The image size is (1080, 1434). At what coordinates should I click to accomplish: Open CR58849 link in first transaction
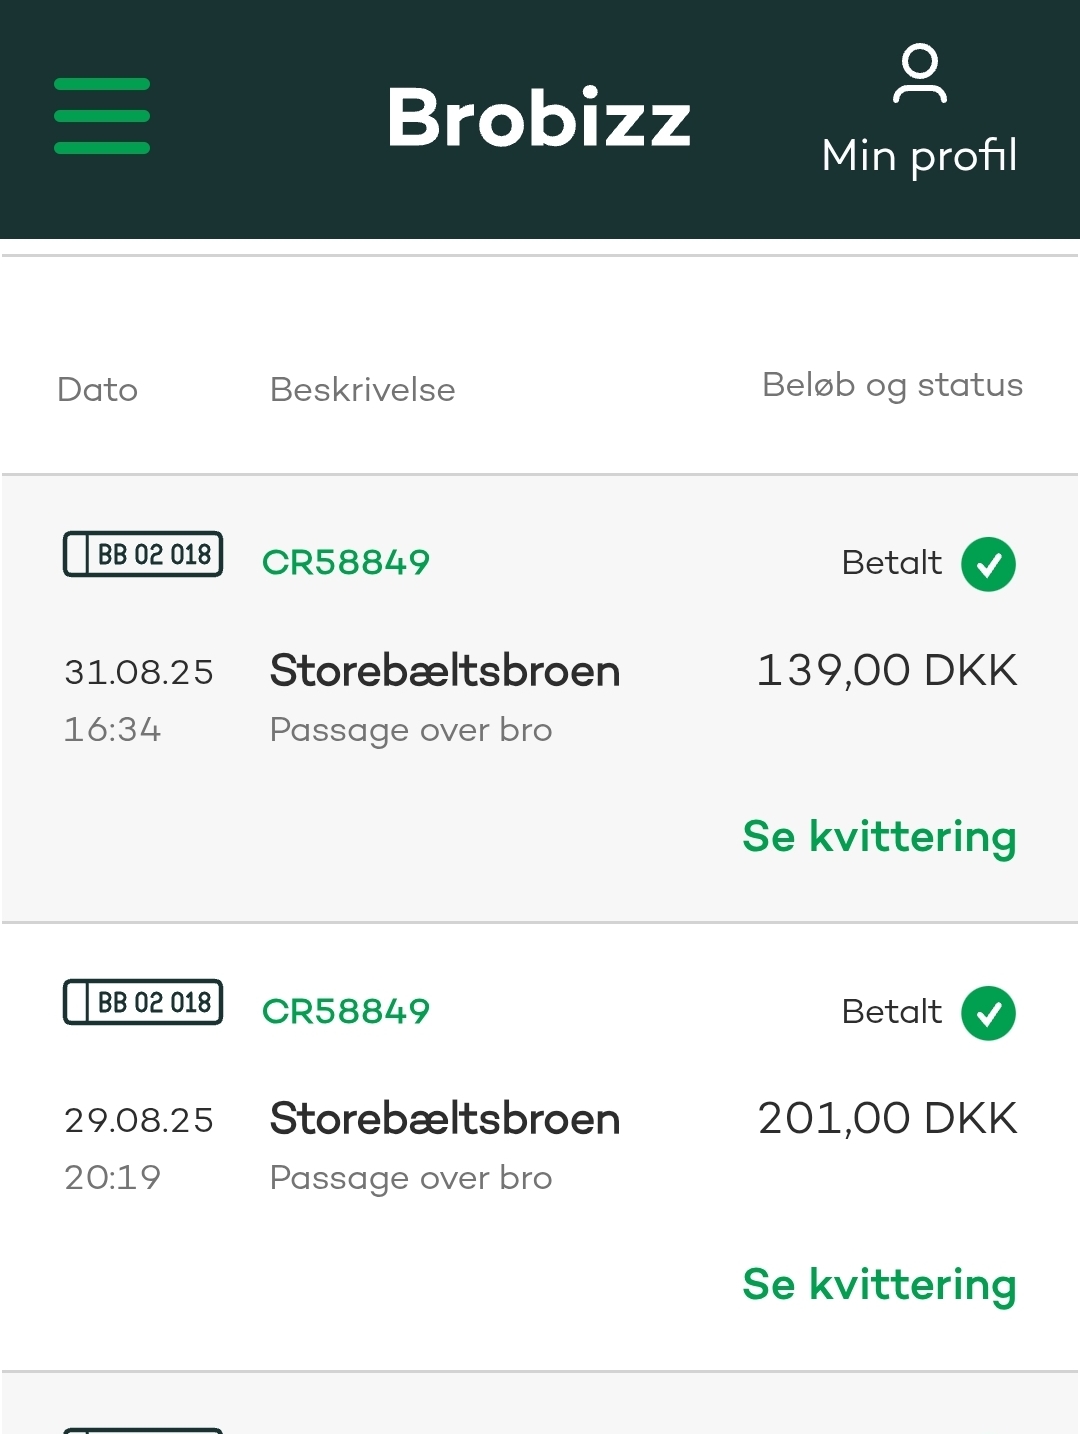(x=346, y=563)
